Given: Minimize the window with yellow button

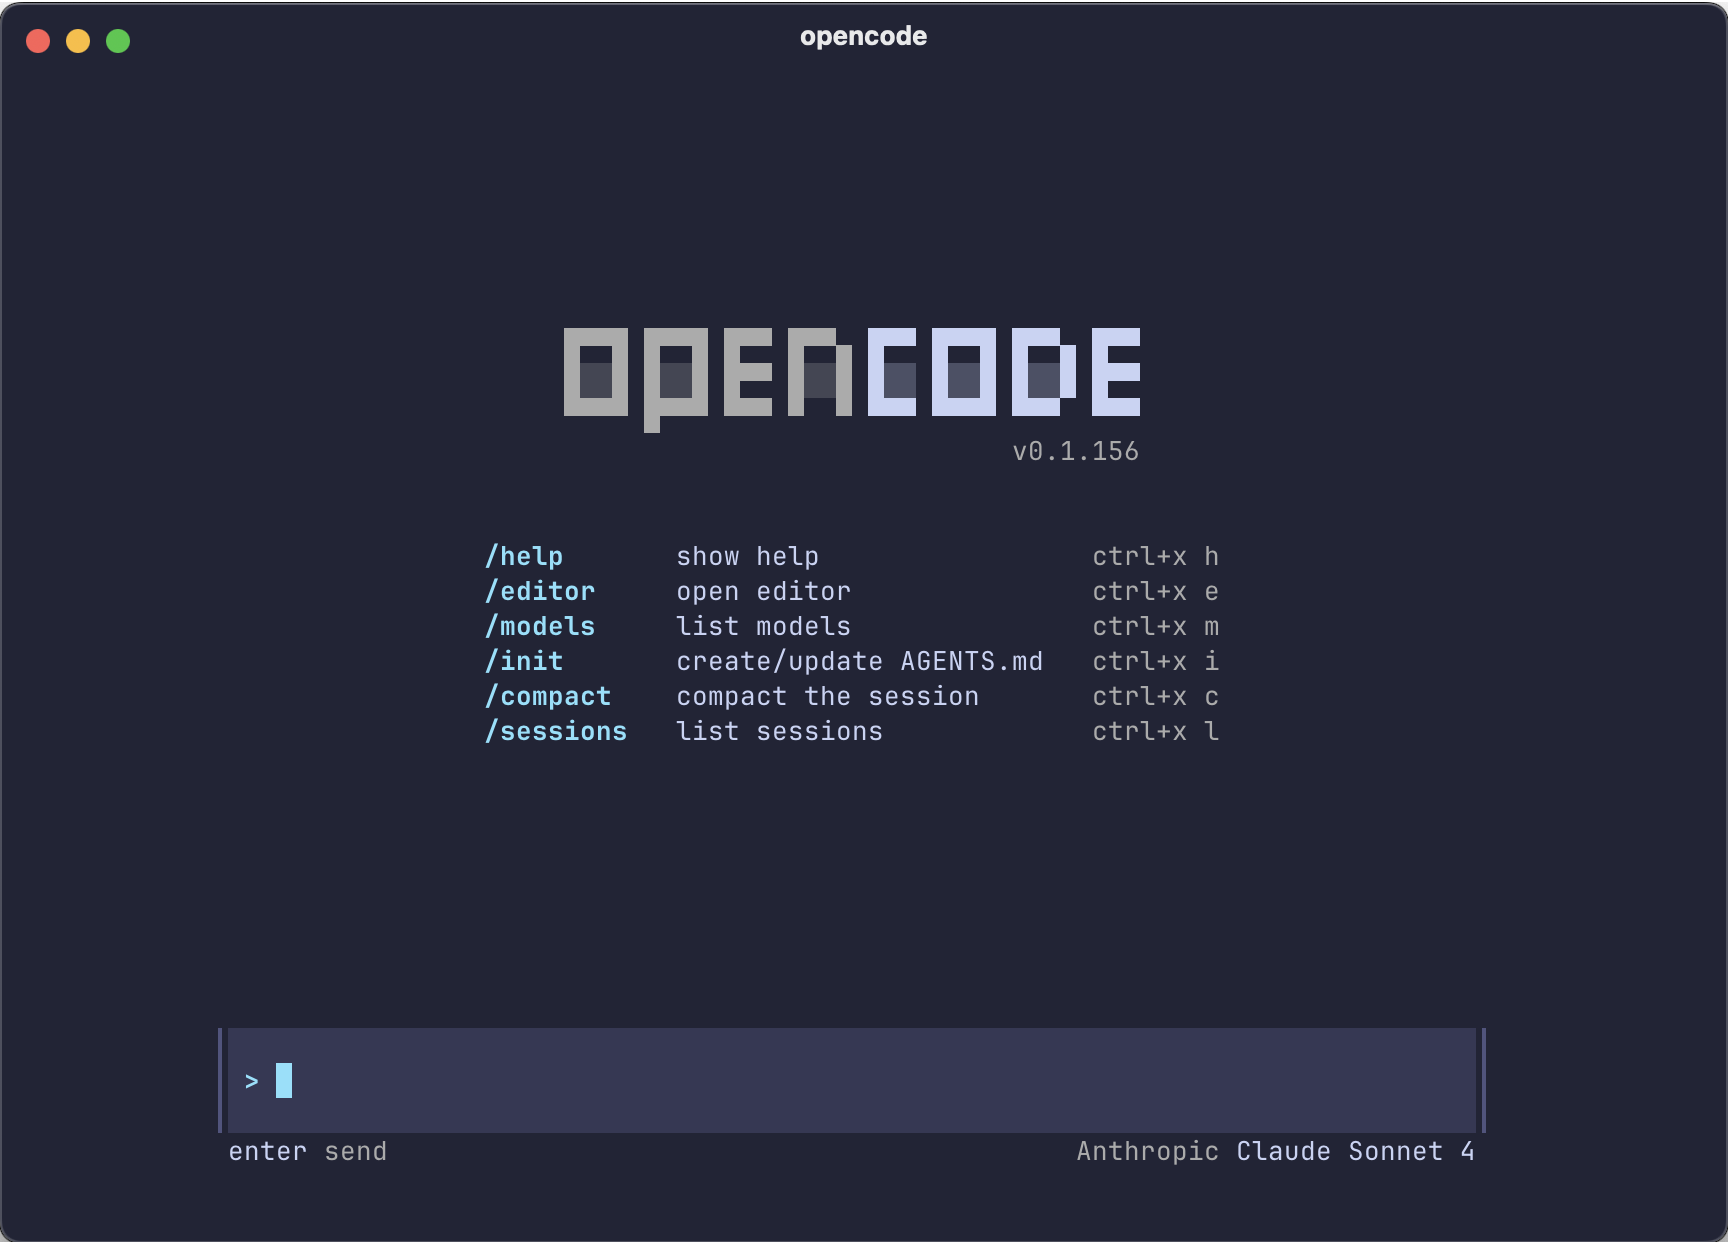Looking at the screenshot, I should tap(78, 41).
